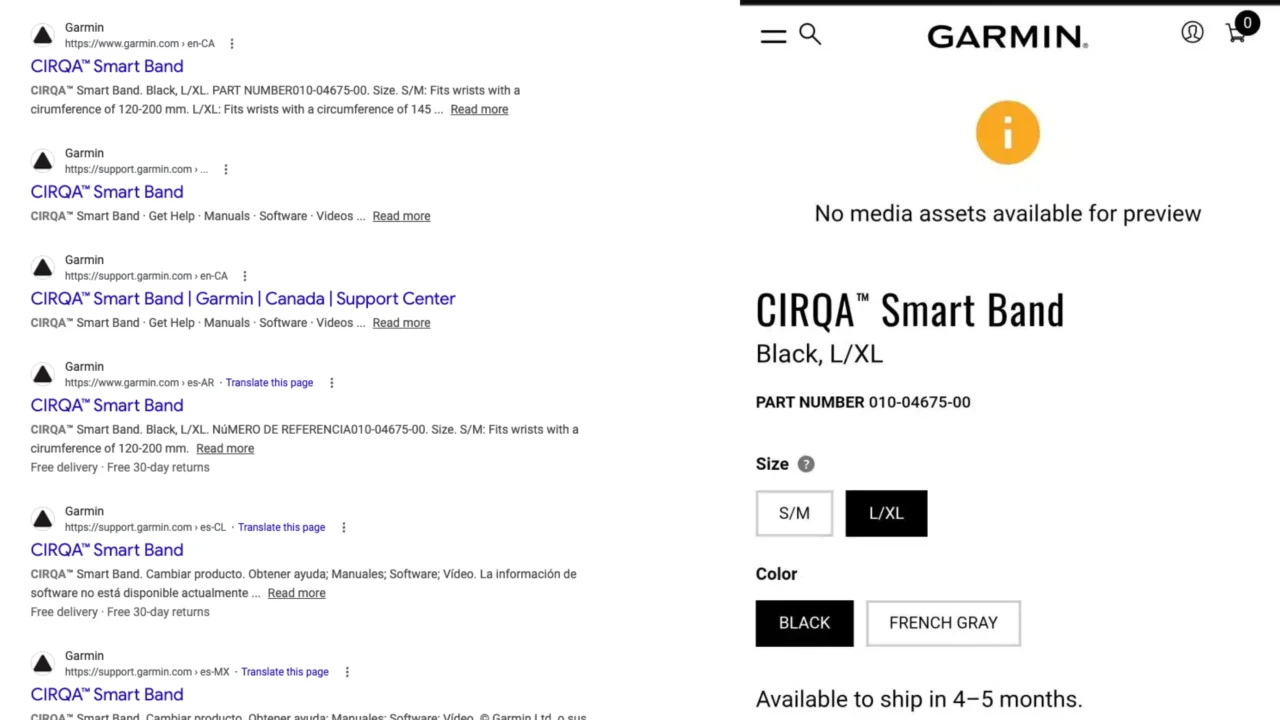Click Translate this page on the es-AR result

[x=269, y=382]
